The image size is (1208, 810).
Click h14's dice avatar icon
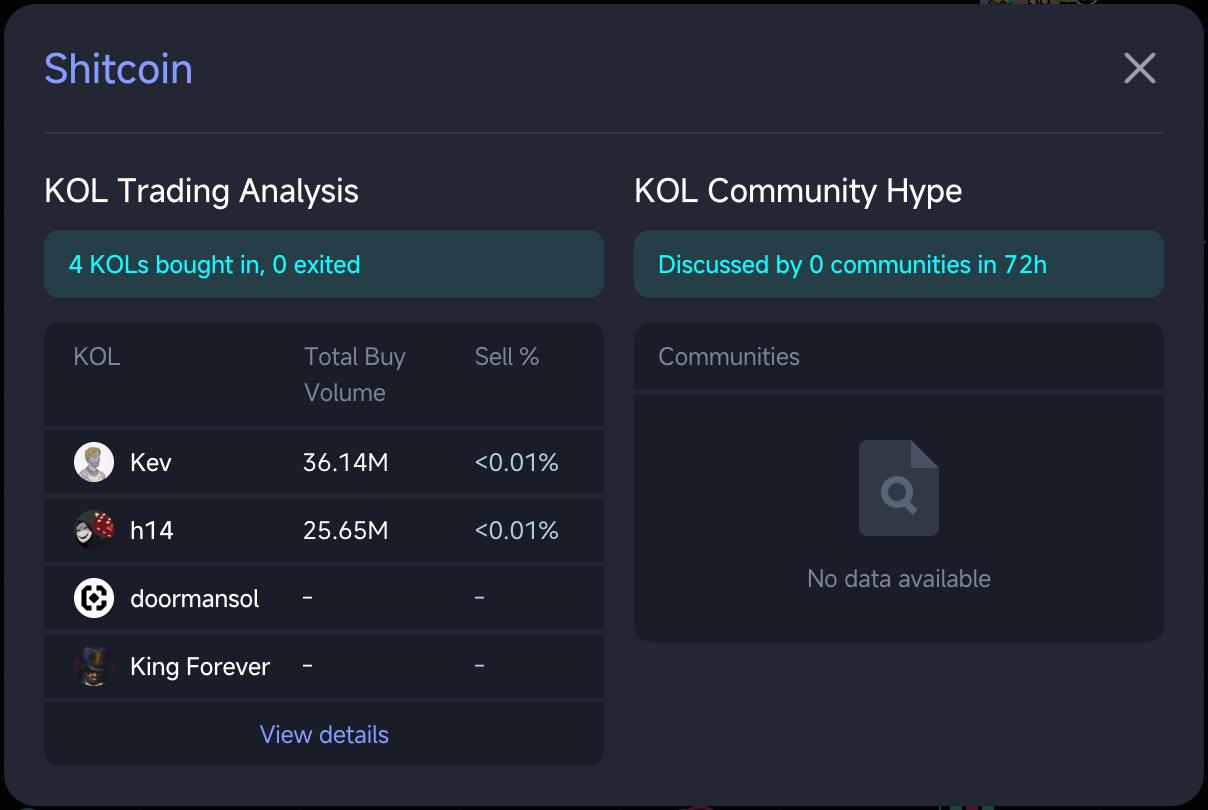click(94, 530)
